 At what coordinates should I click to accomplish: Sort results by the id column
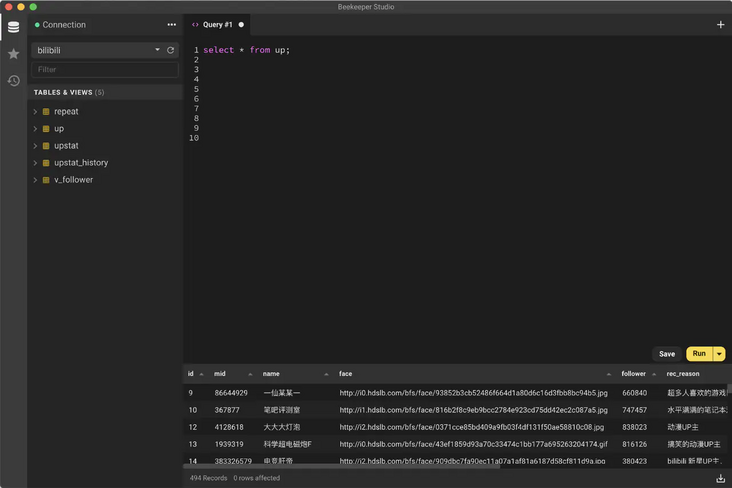click(x=190, y=374)
